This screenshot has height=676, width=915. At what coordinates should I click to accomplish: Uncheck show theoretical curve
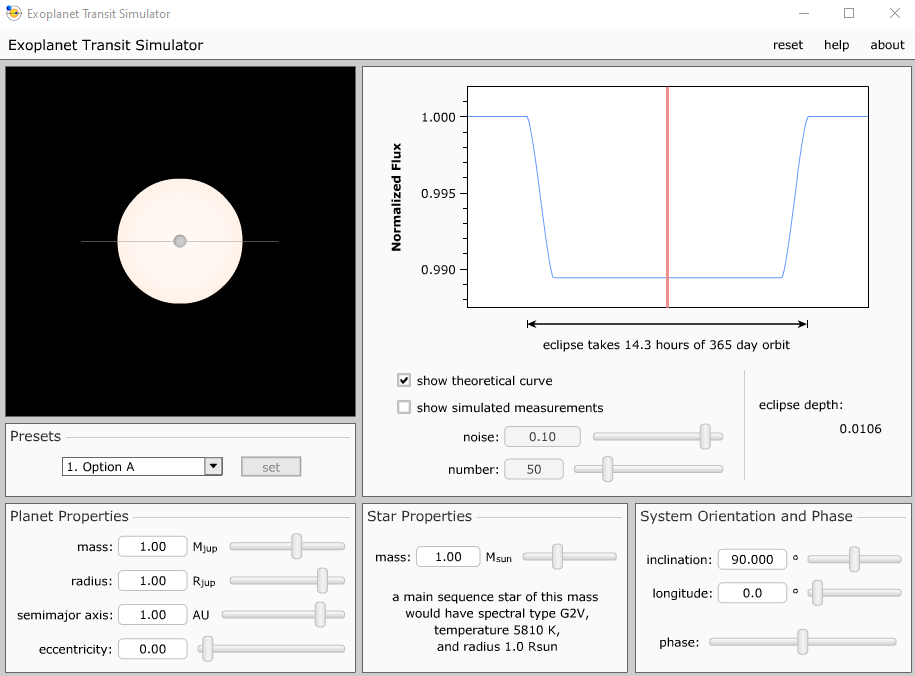pos(404,380)
